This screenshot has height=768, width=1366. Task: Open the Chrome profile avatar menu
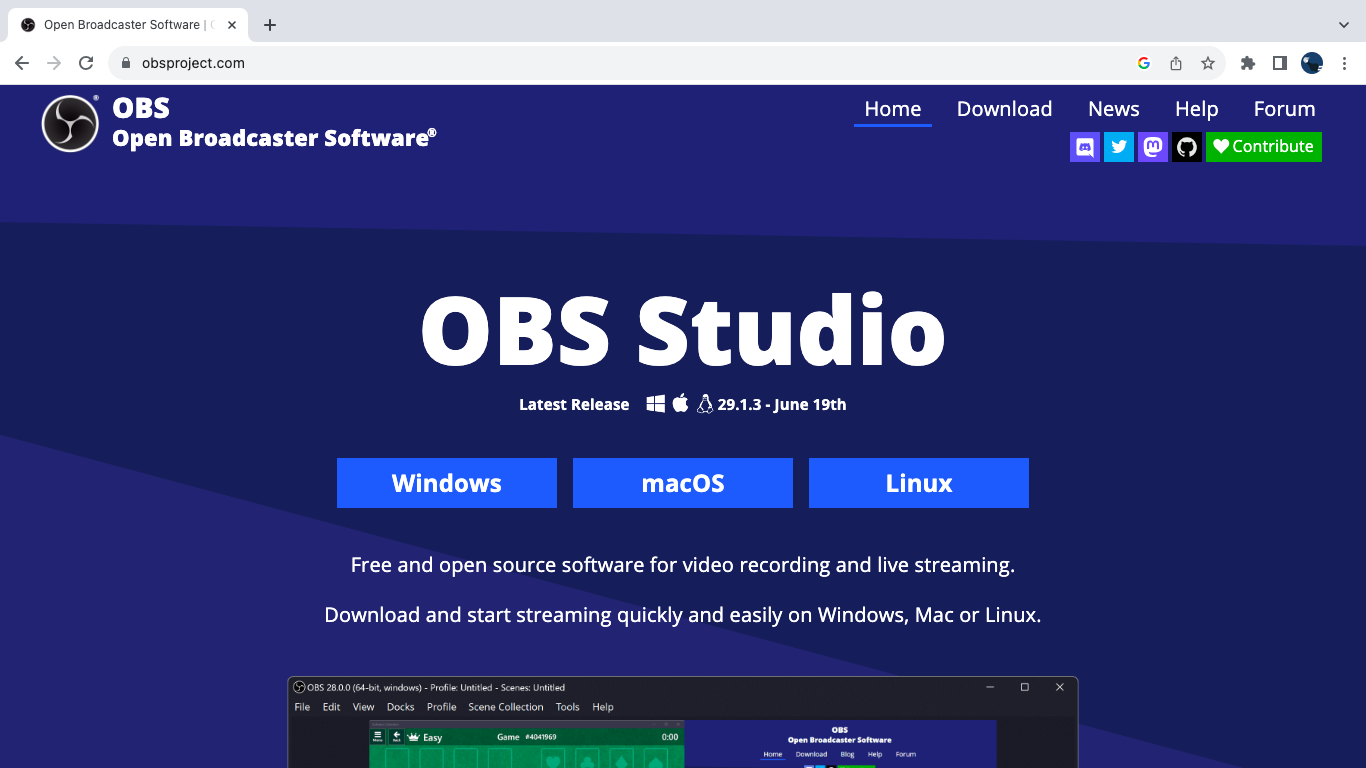tap(1312, 63)
